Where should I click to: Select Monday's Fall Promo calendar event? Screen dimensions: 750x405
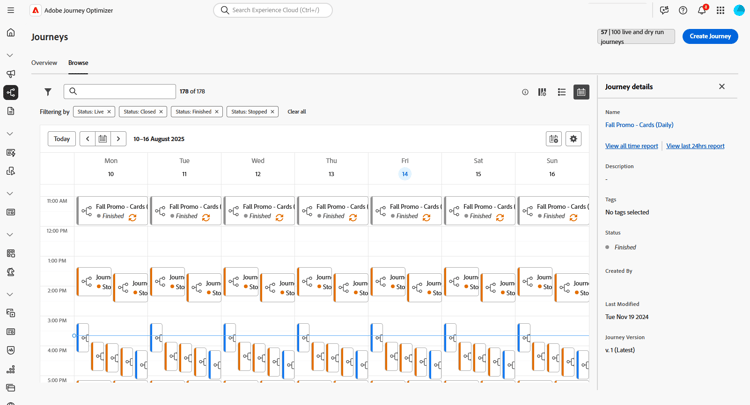(x=112, y=211)
